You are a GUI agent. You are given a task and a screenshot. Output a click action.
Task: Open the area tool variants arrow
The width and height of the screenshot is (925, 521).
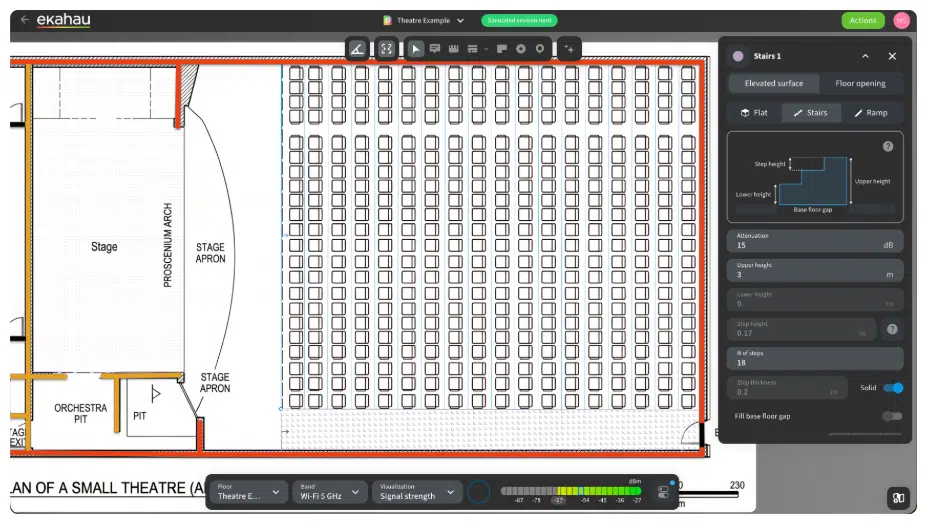pyautogui.click(x=486, y=50)
